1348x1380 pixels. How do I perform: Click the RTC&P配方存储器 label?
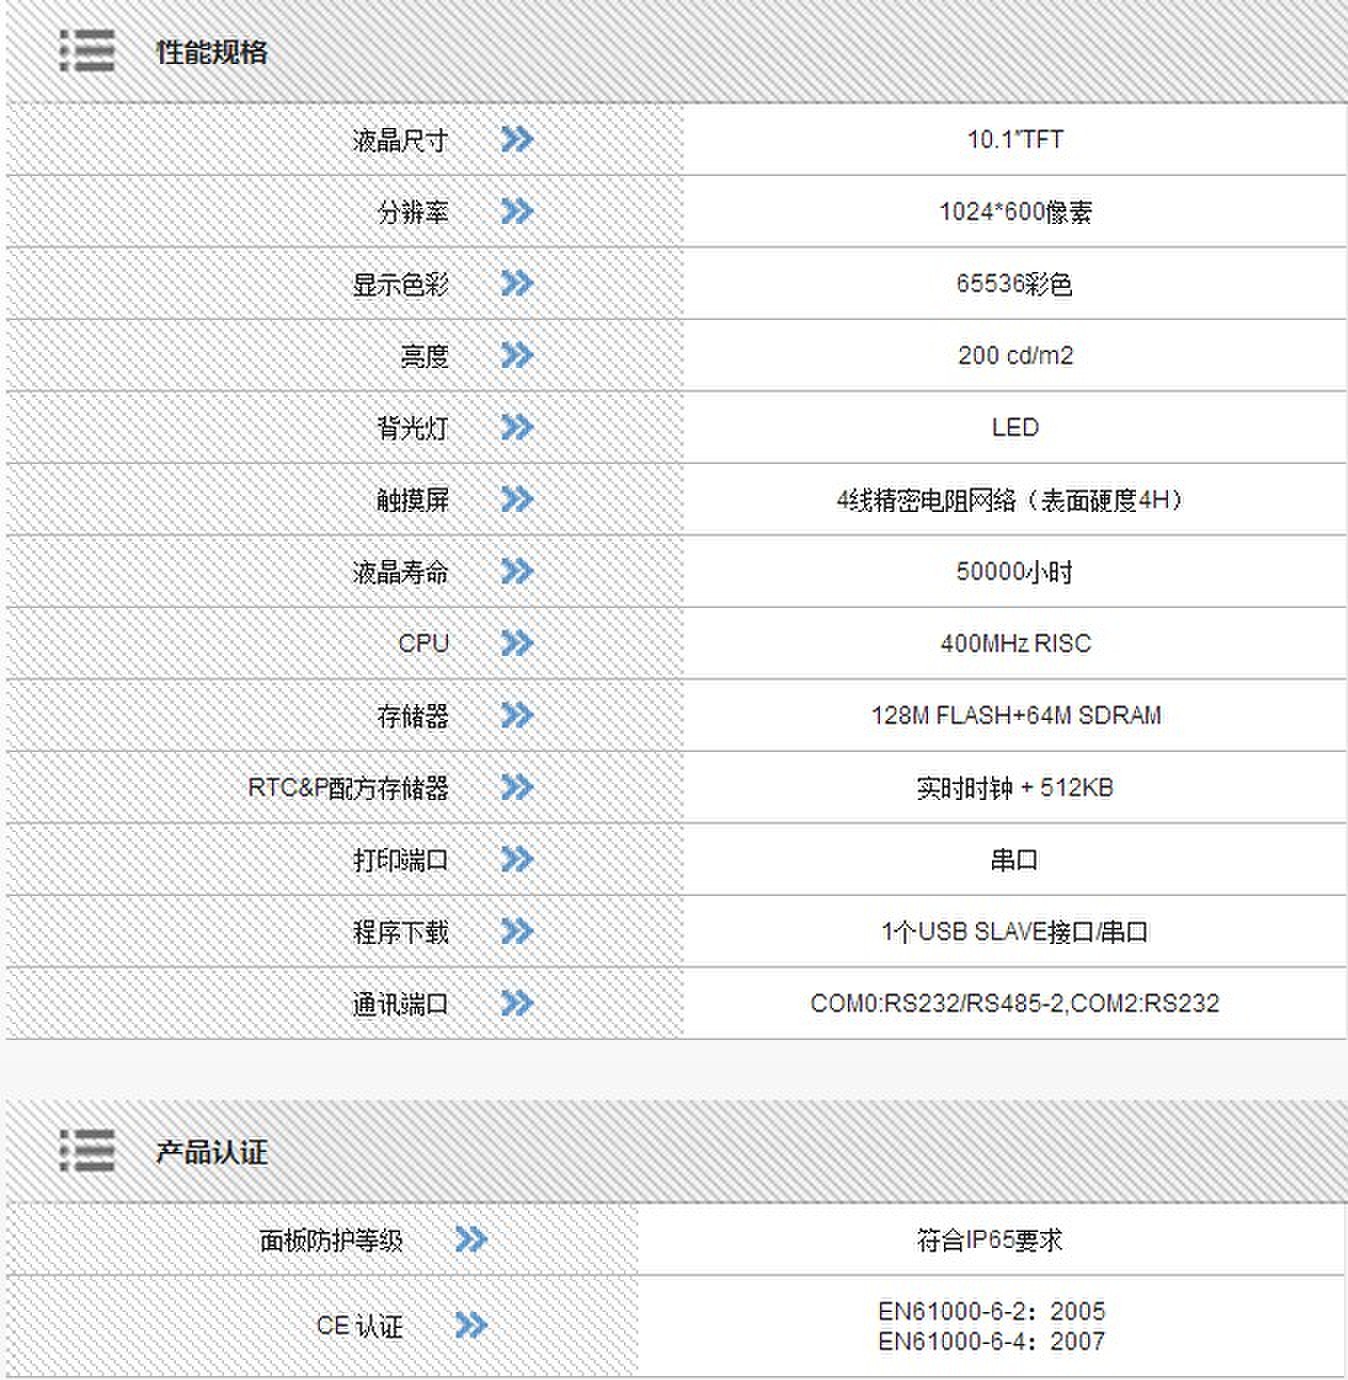349,788
